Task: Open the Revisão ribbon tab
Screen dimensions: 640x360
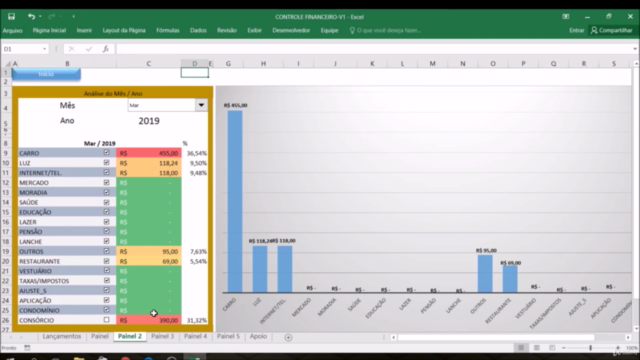Action: tap(227, 30)
